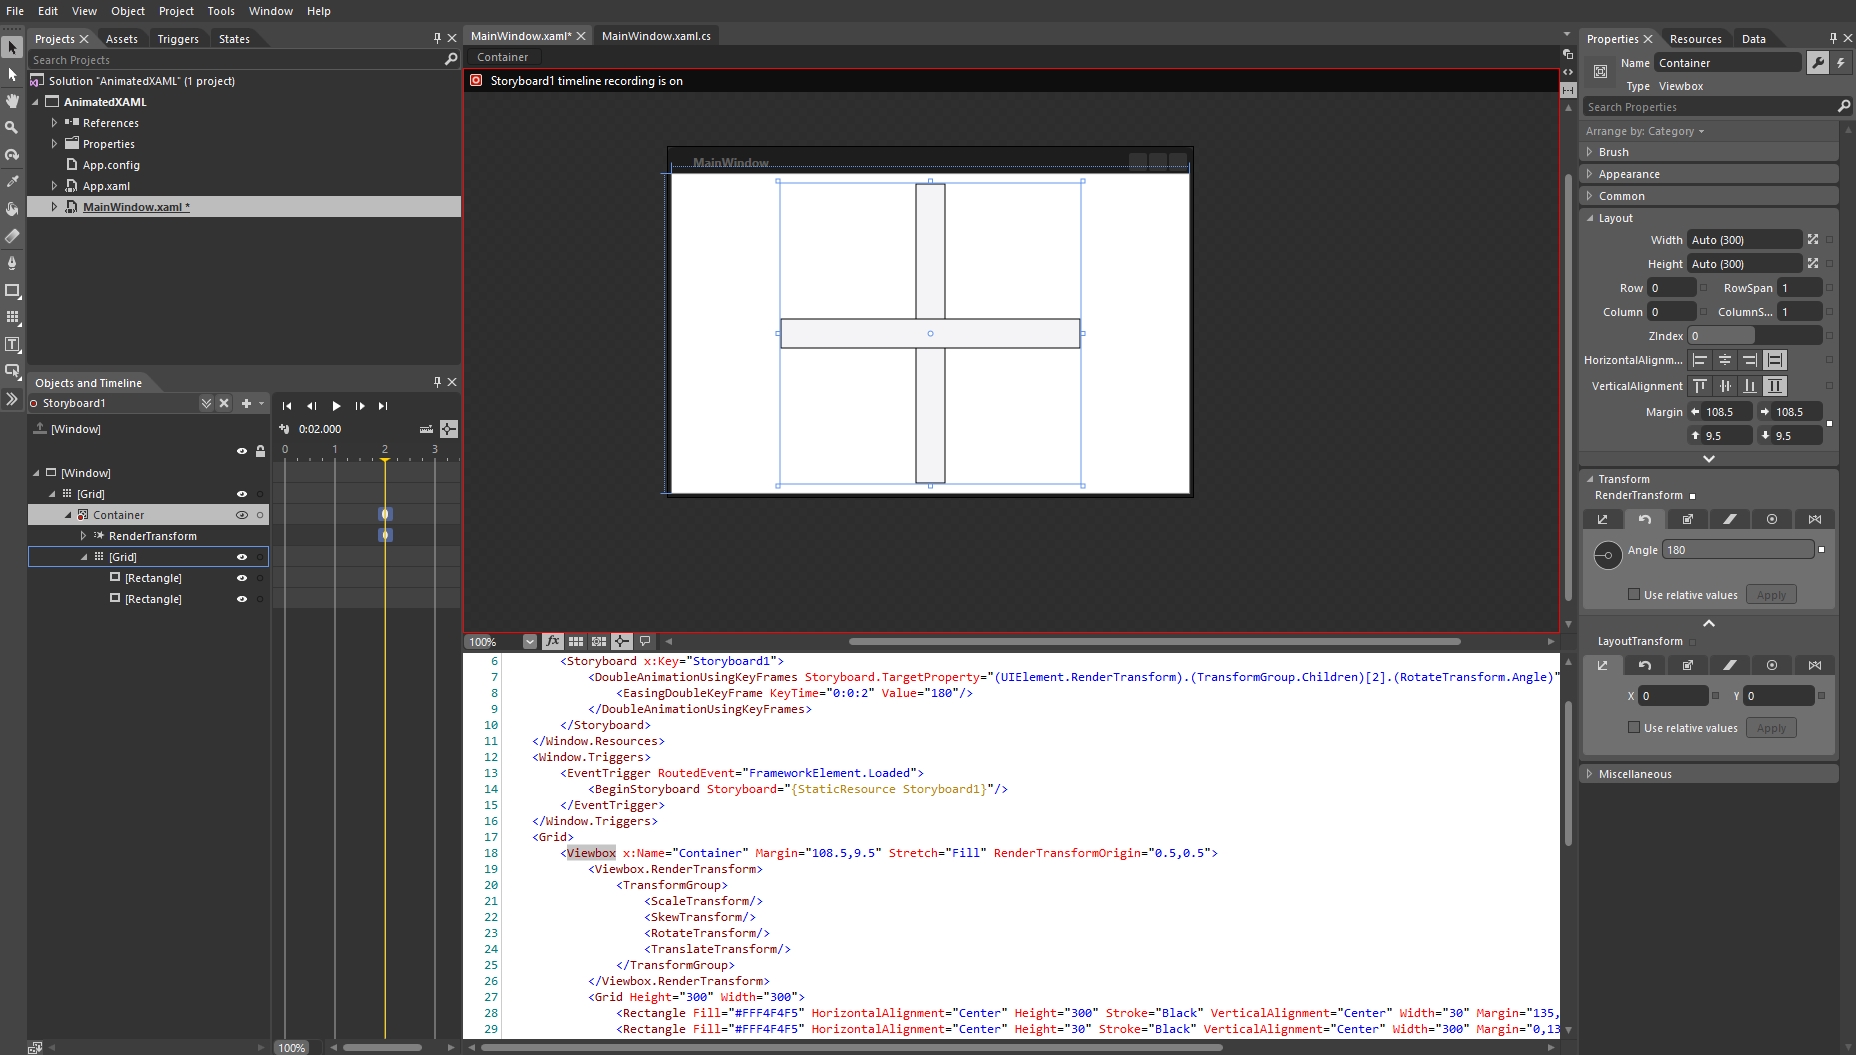Pick the Zoom tool
This screenshot has width=1856, height=1055.
coord(12,127)
